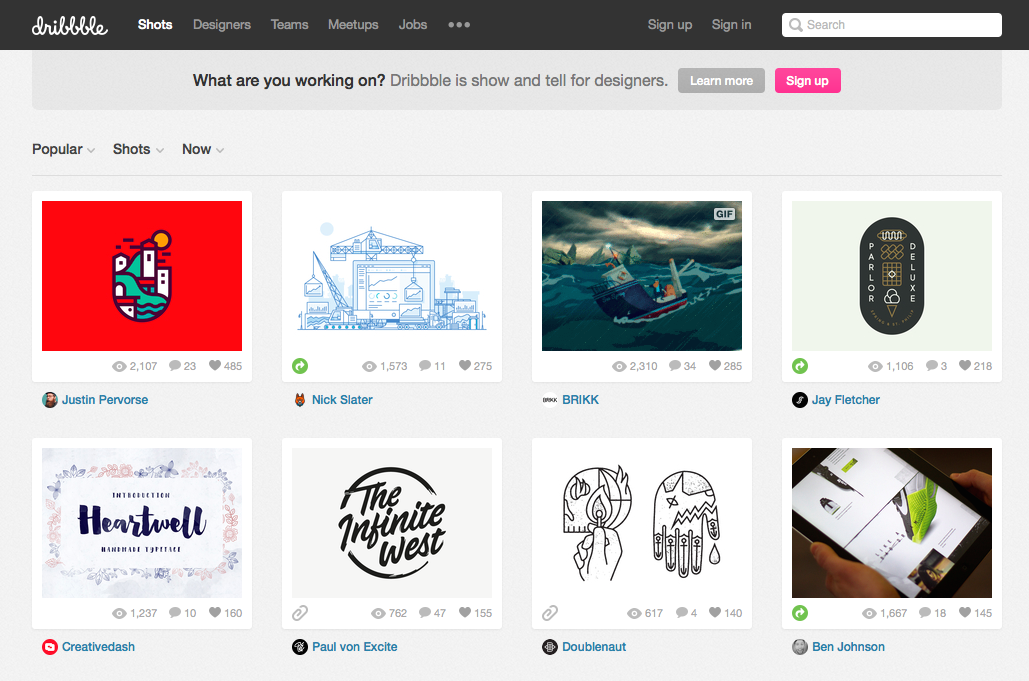The height and width of the screenshot is (681, 1029).
Task: Click the Dribbble logo
Action: pos(69,25)
